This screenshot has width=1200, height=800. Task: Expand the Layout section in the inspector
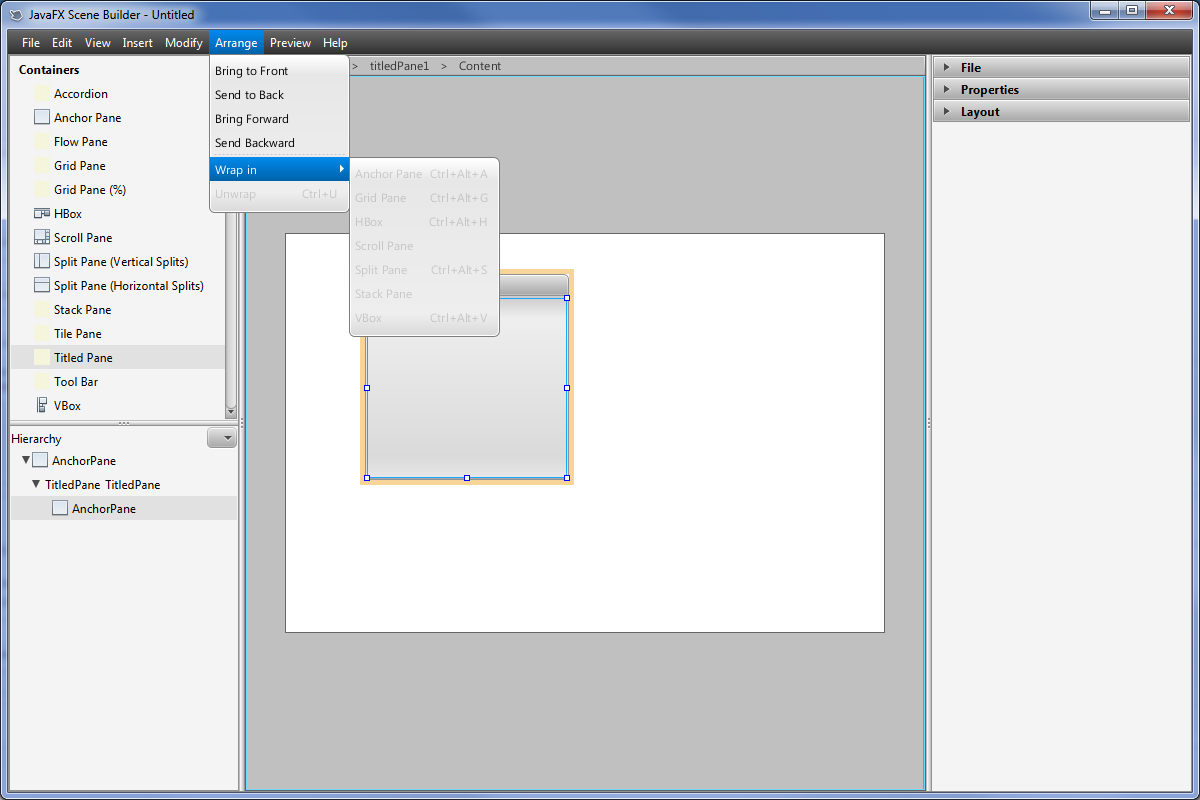pyautogui.click(x=946, y=112)
